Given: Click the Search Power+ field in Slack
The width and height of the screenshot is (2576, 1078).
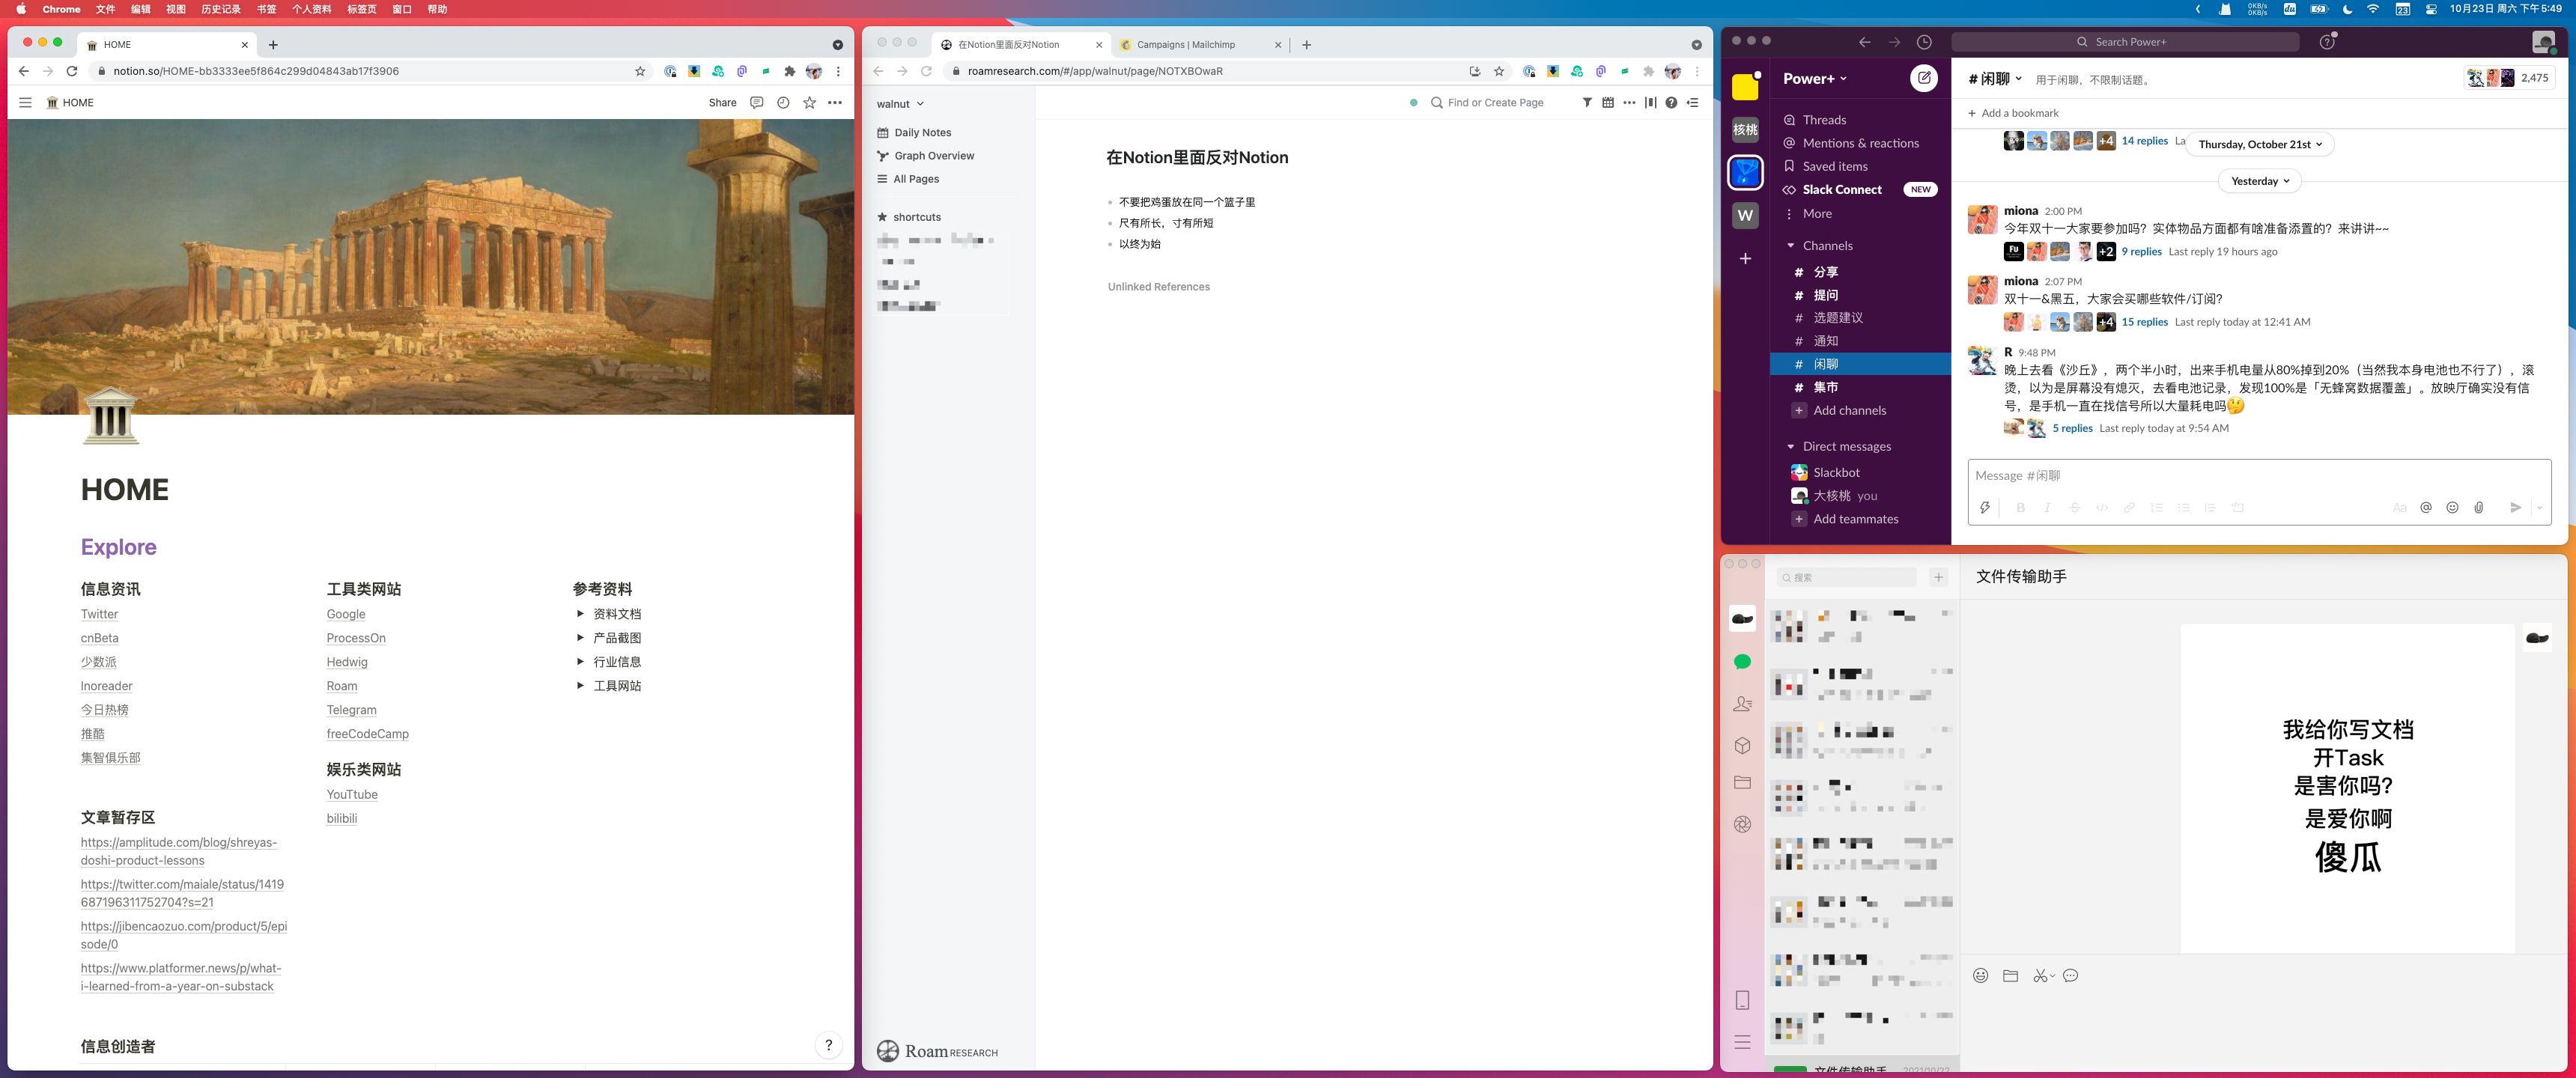Looking at the screenshot, I should [2125, 41].
